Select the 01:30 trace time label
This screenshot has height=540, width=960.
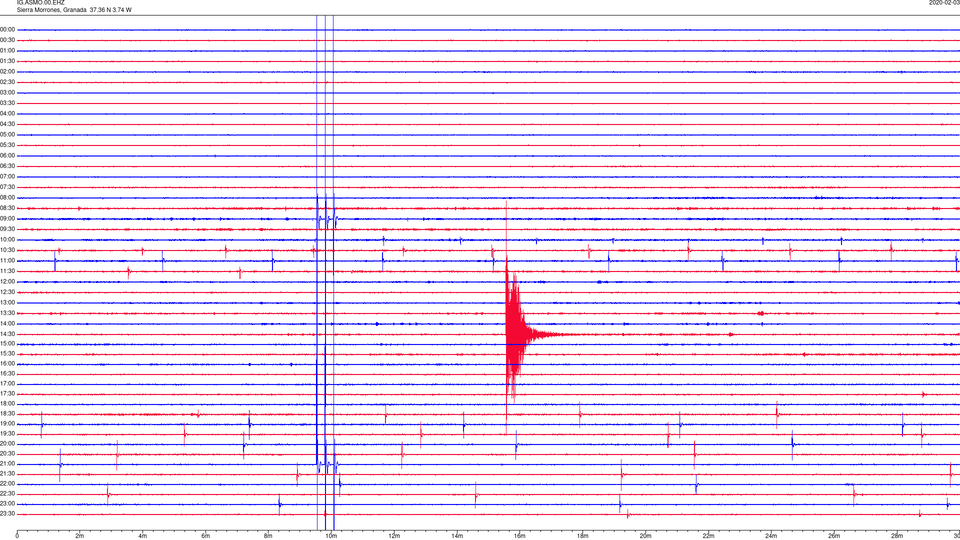[7, 61]
